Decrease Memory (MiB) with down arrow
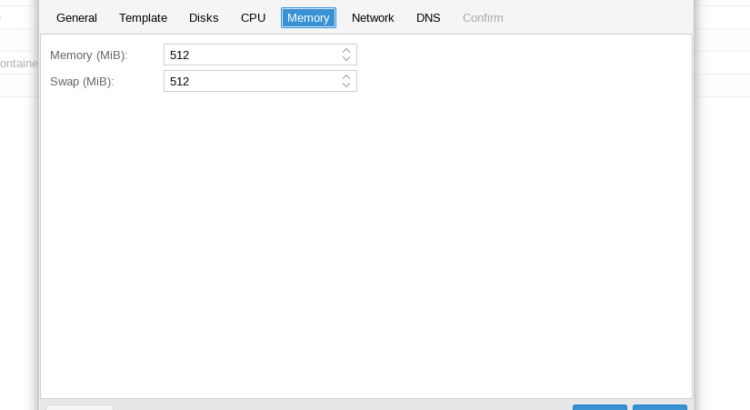This screenshot has width=750, height=410. click(x=346, y=59)
